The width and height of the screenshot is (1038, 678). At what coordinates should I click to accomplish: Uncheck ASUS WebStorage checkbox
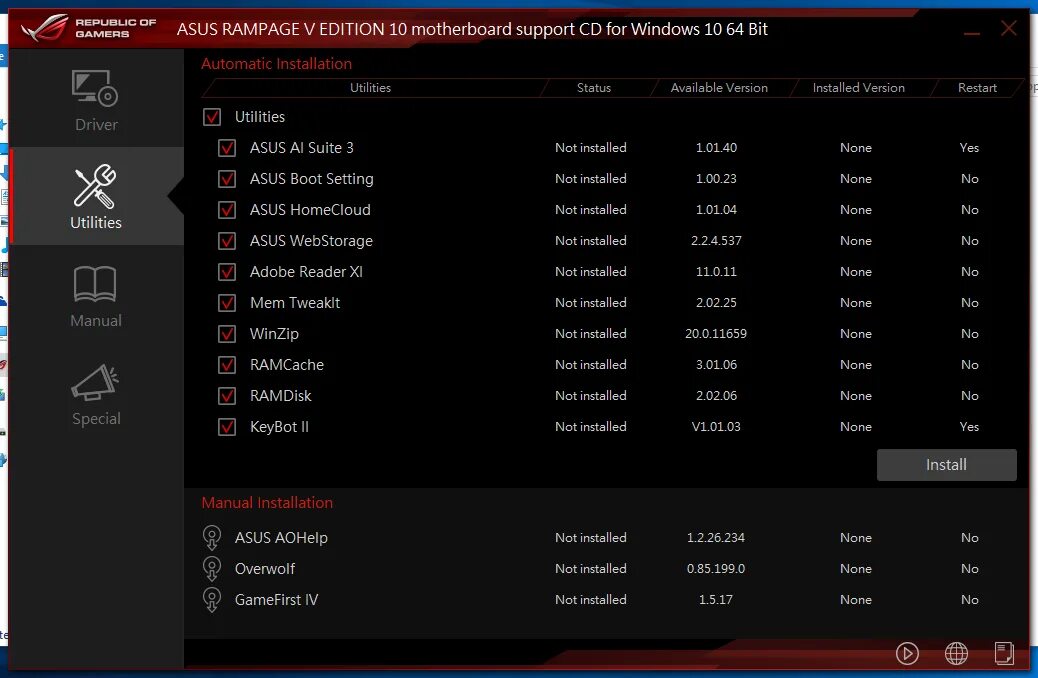(227, 241)
